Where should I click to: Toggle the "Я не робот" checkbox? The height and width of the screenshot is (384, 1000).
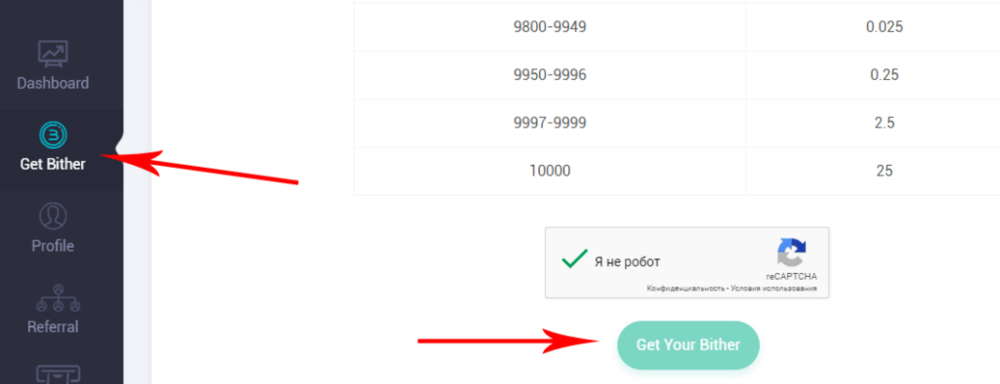click(x=575, y=259)
